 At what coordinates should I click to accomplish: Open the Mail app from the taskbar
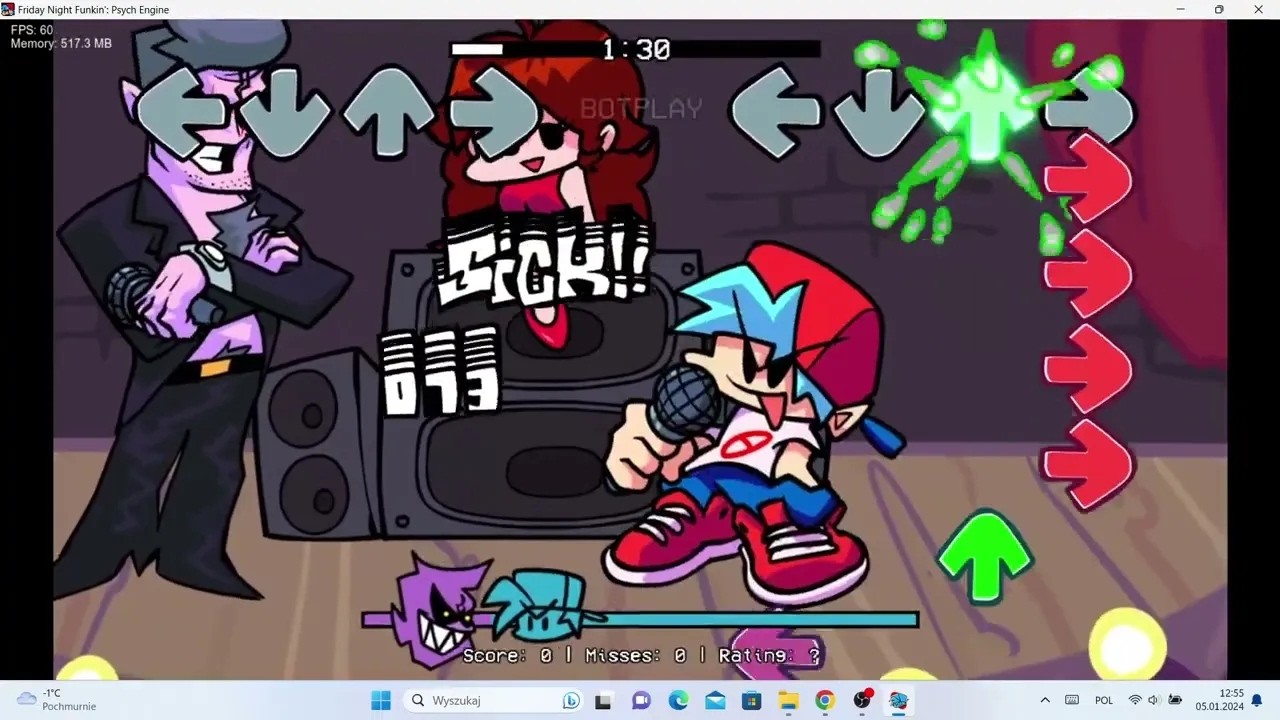[715, 701]
